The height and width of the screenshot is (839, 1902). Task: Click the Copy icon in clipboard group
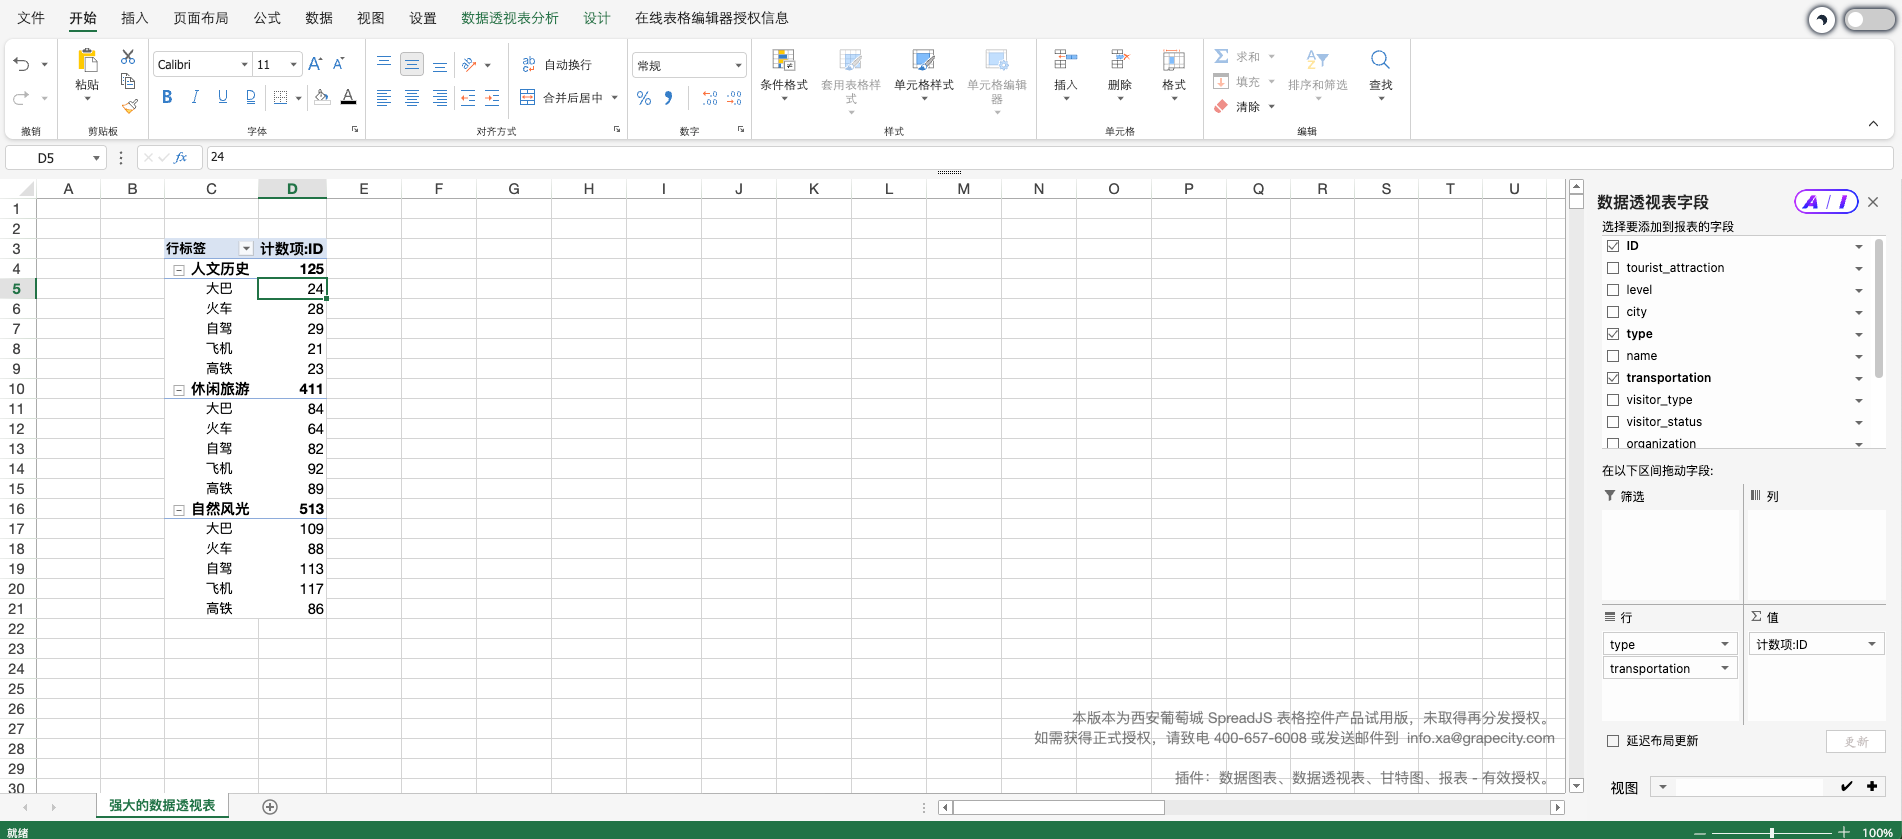pos(128,81)
